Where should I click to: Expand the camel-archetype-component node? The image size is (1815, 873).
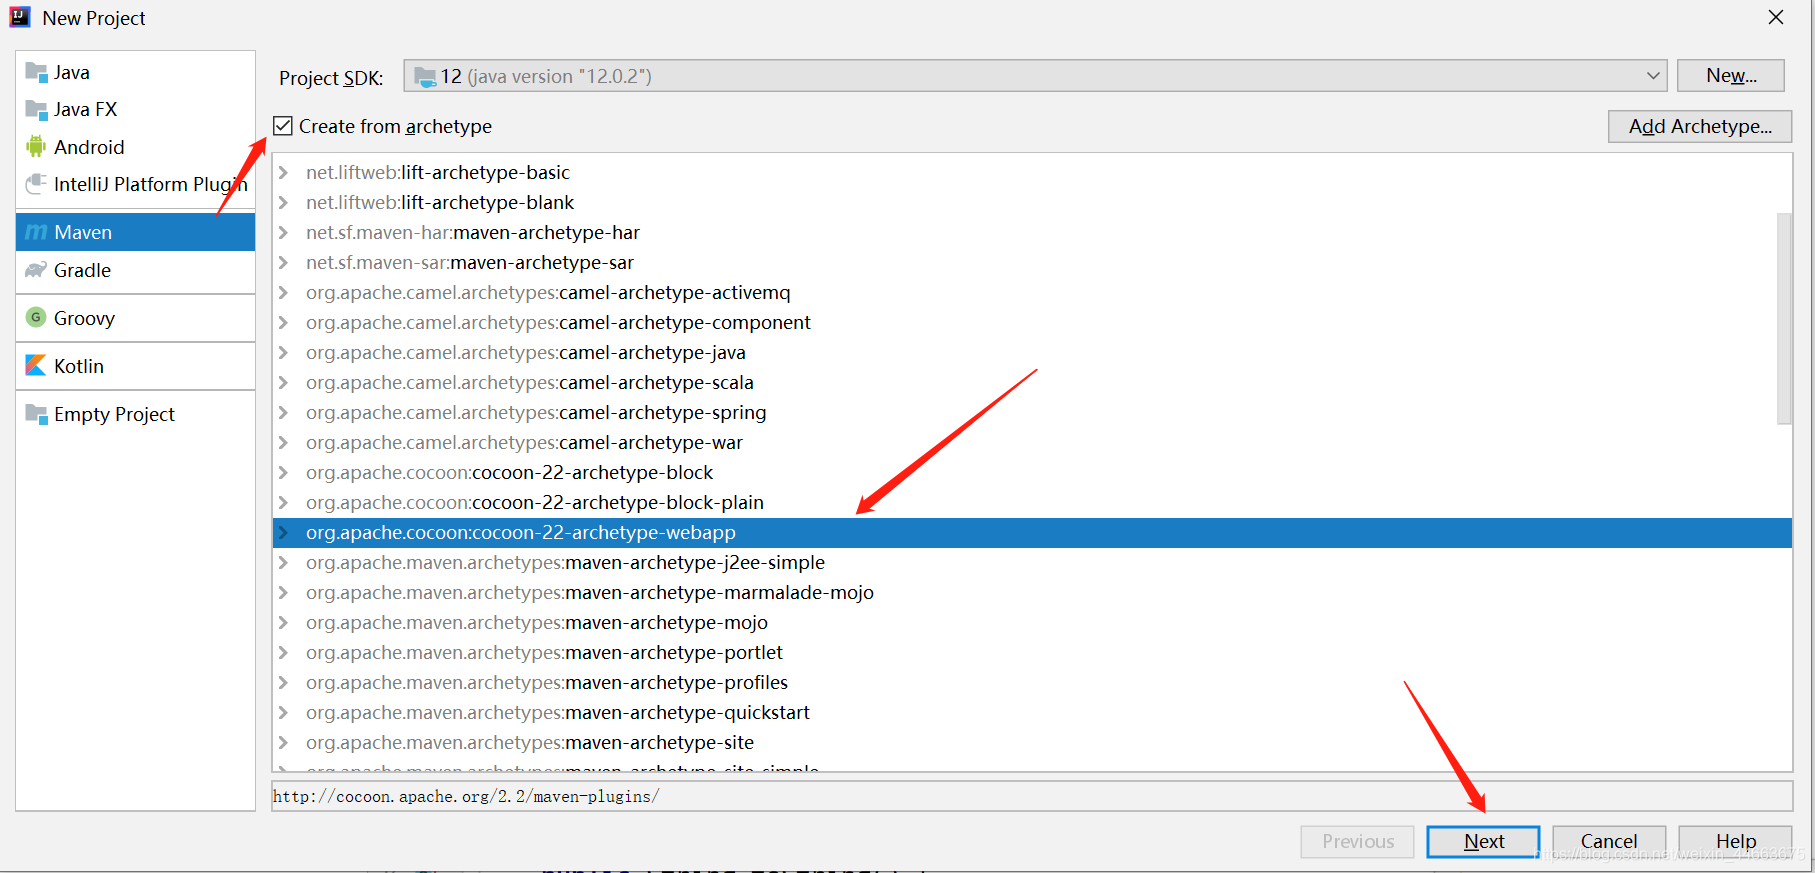click(x=284, y=322)
